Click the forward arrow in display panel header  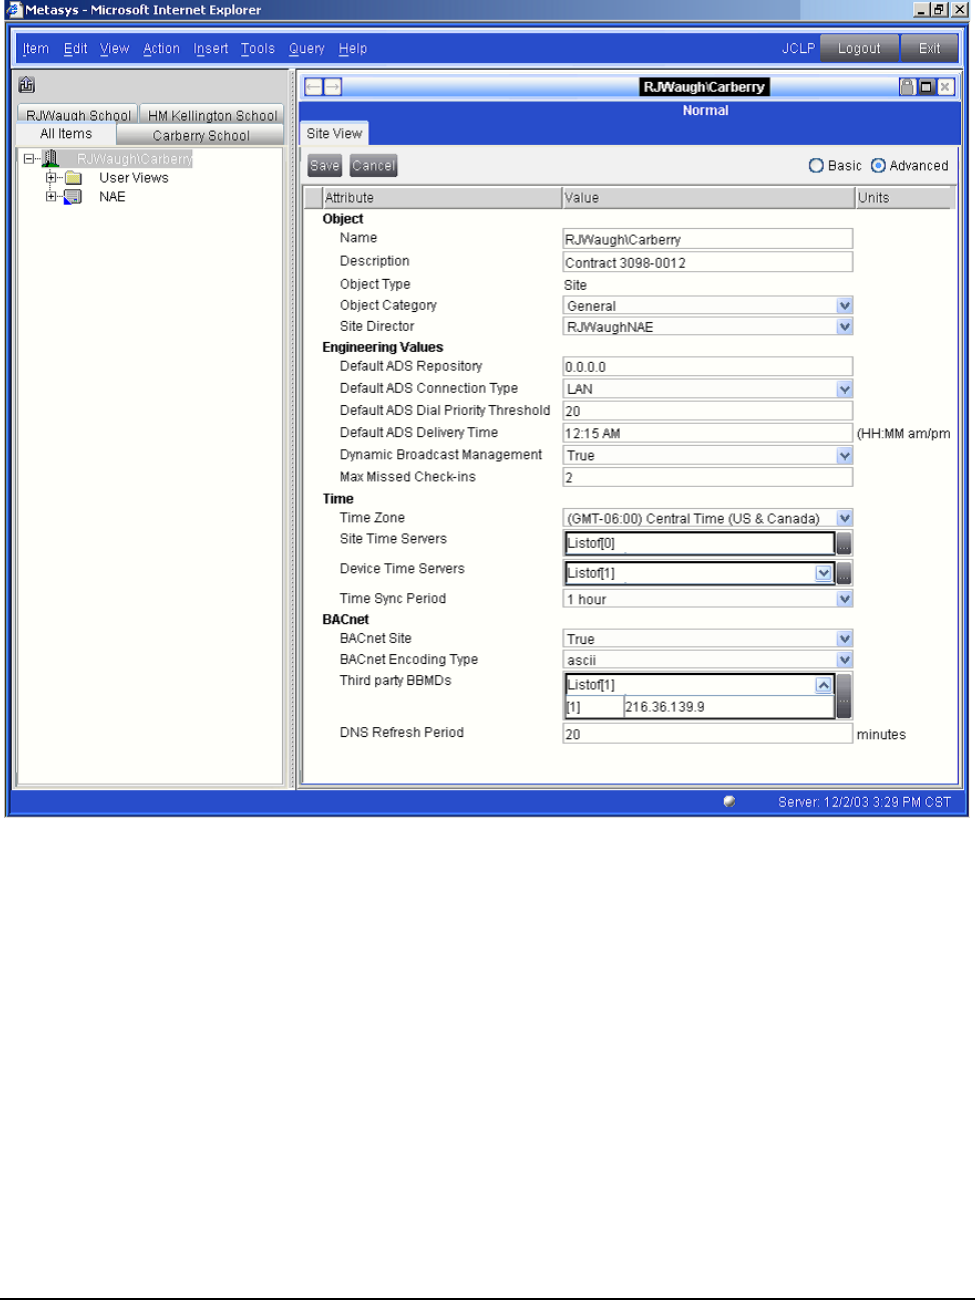click(x=333, y=87)
